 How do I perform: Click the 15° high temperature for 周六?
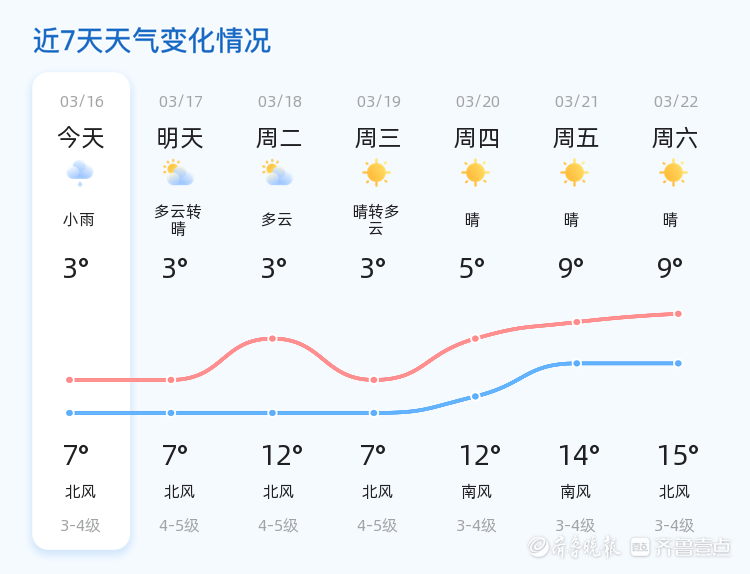click(x=678, y=455)
